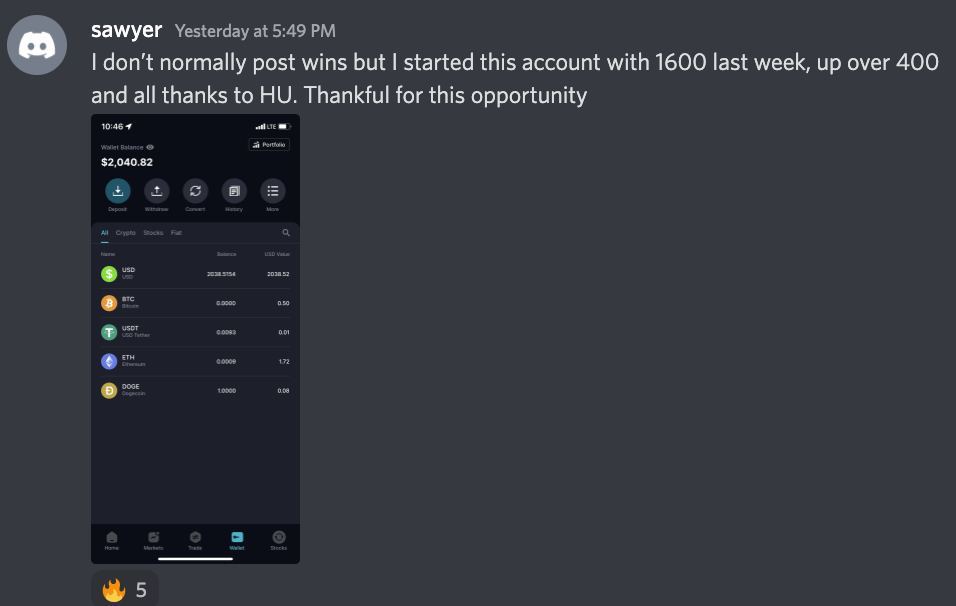This screenshot has height=606, width=956.
Task: Click the Portfolio button
Action: 269,145
